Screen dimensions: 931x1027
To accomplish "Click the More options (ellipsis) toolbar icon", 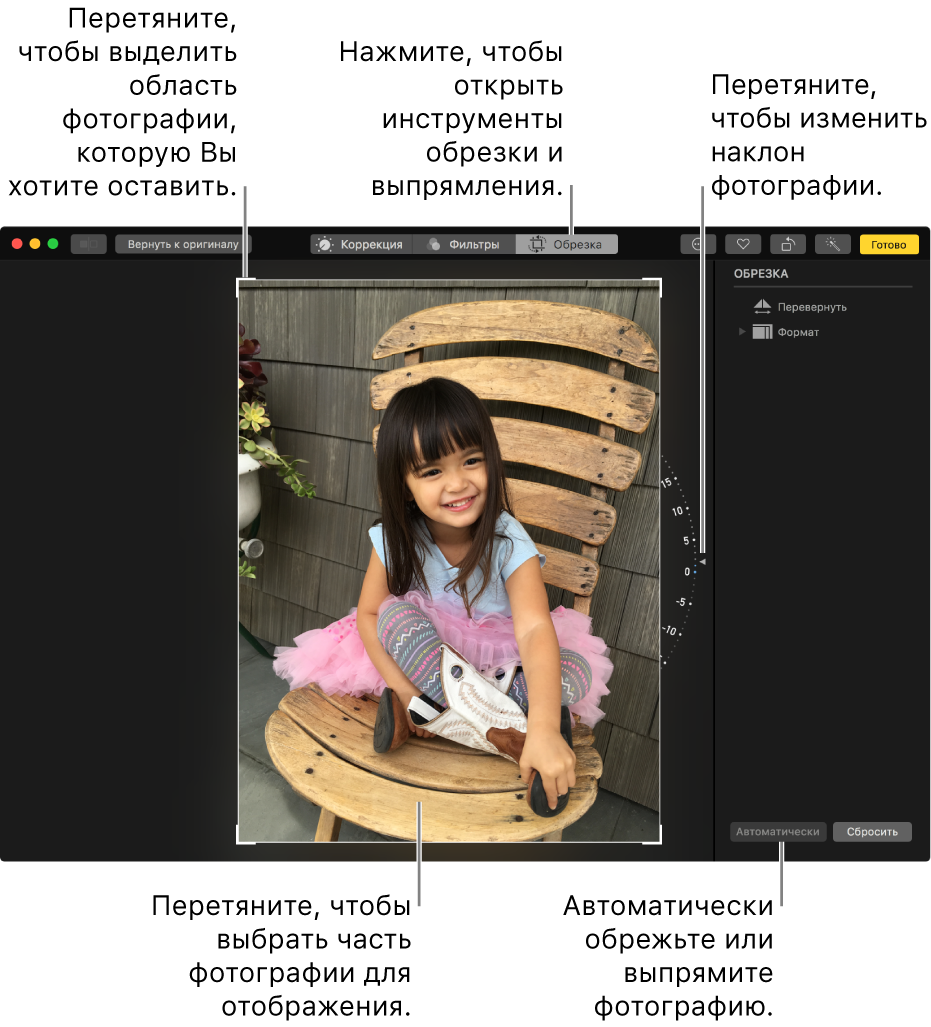I will [696, 244].
